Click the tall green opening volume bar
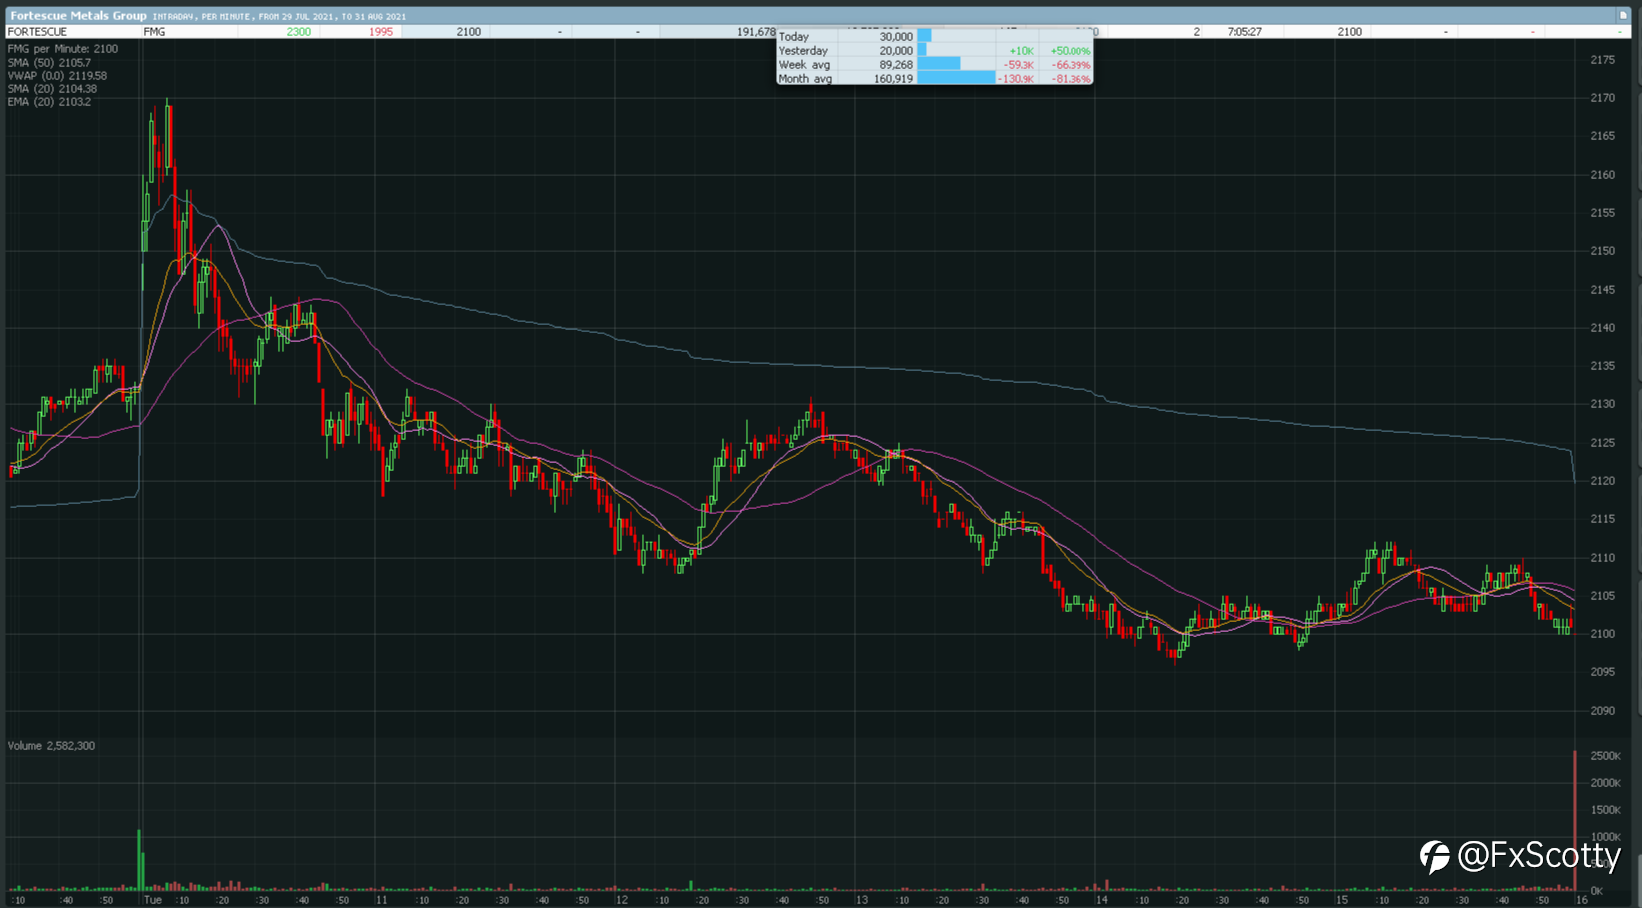This screenshot has width=1642, height=908. [139, 860]
